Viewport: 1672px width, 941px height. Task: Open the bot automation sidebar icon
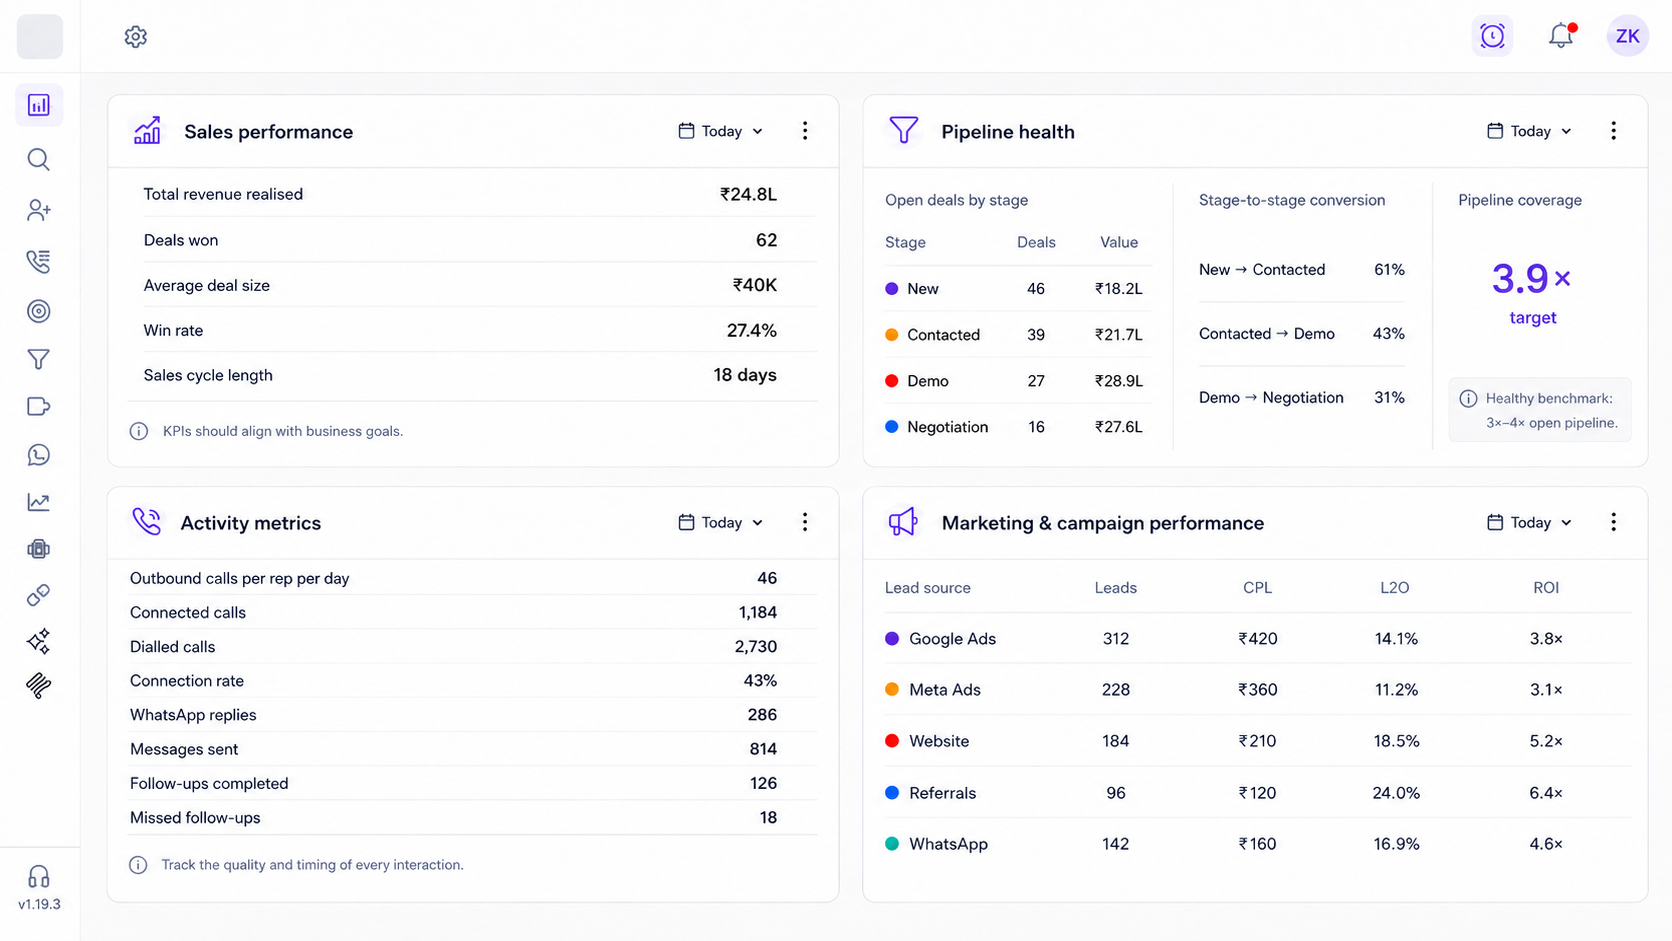point(39,549)
